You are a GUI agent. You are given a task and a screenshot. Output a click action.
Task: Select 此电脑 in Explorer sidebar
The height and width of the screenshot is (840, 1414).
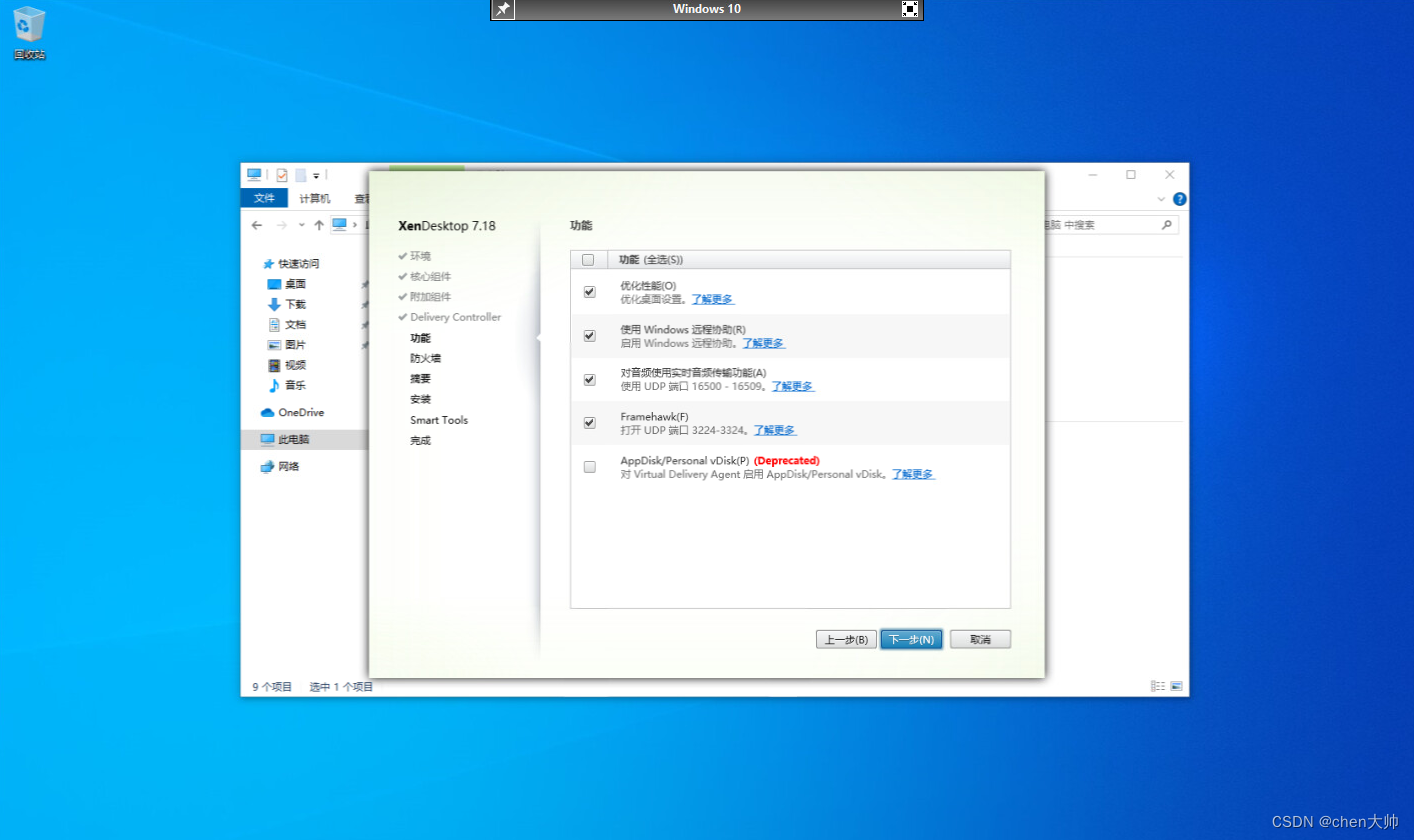click(x=305, y=439)
